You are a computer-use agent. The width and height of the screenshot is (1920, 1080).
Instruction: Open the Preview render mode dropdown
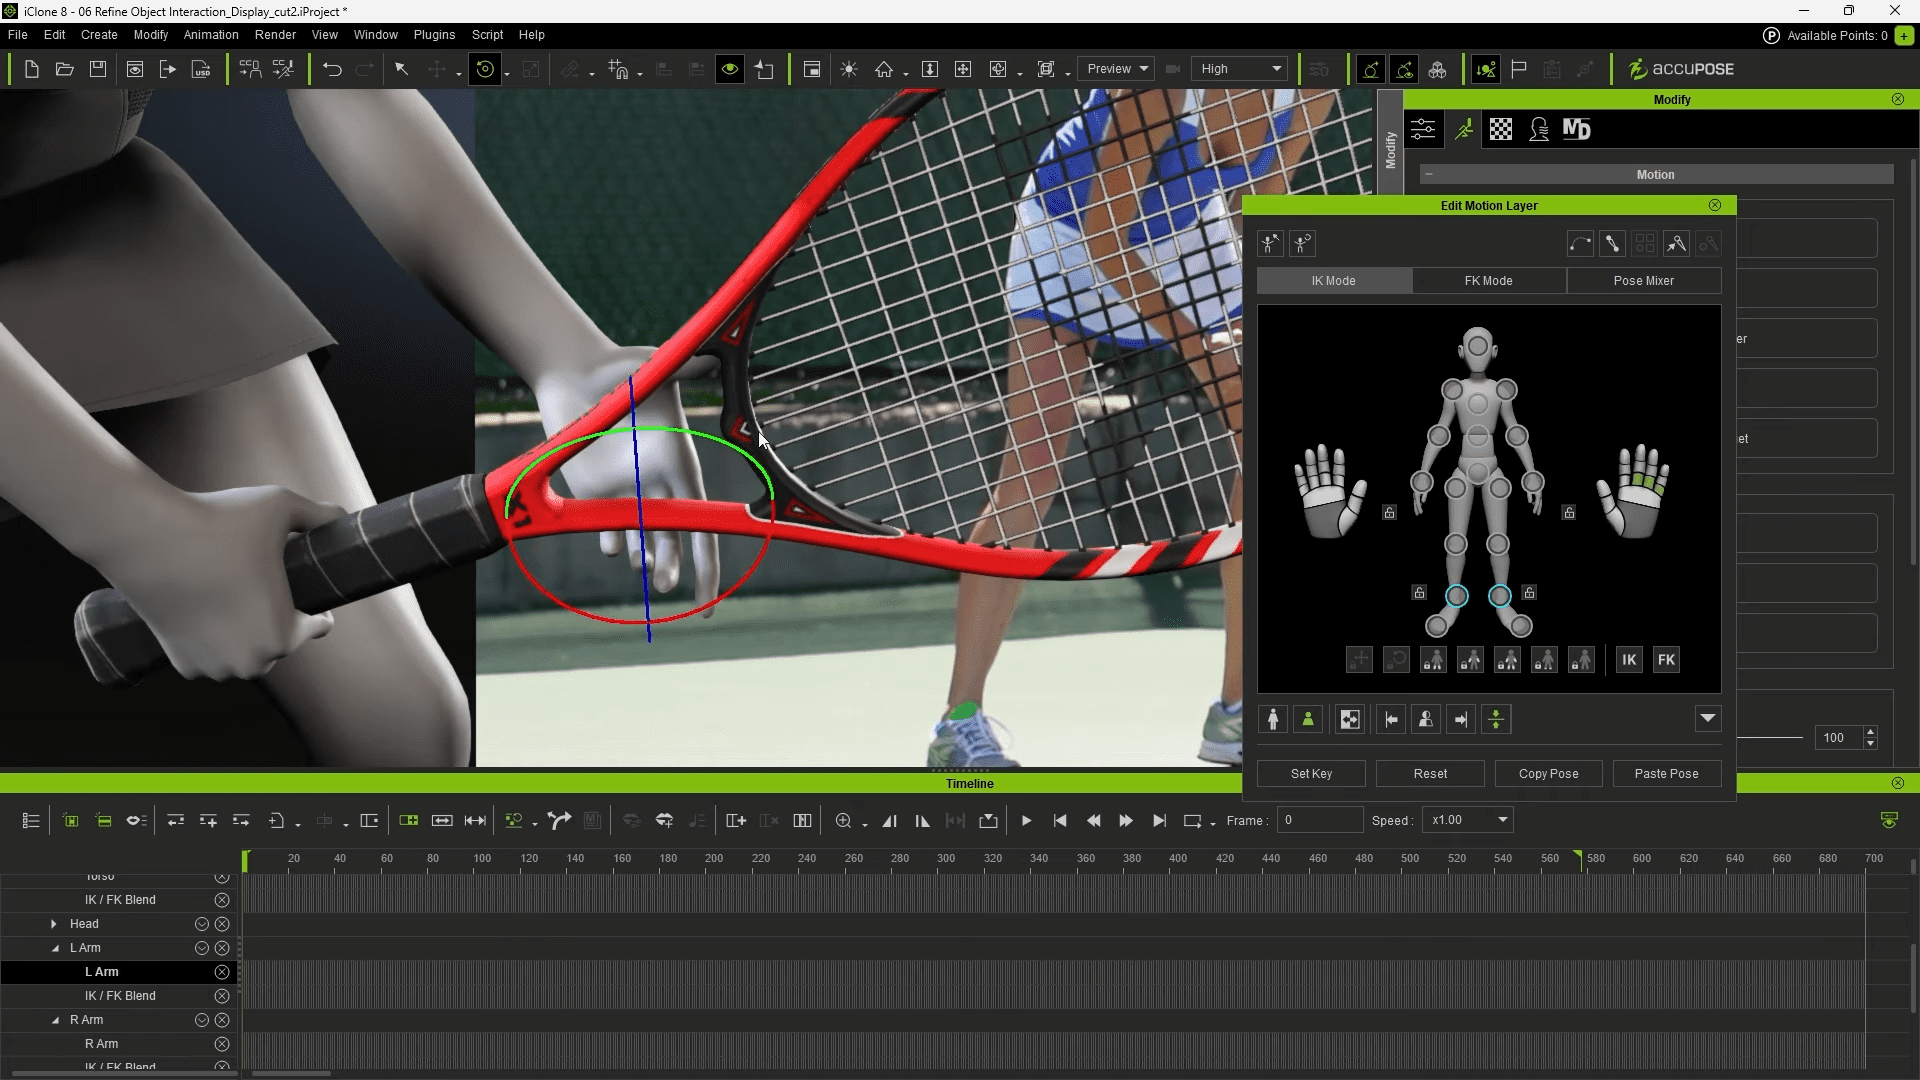[x=1116, y=68]
